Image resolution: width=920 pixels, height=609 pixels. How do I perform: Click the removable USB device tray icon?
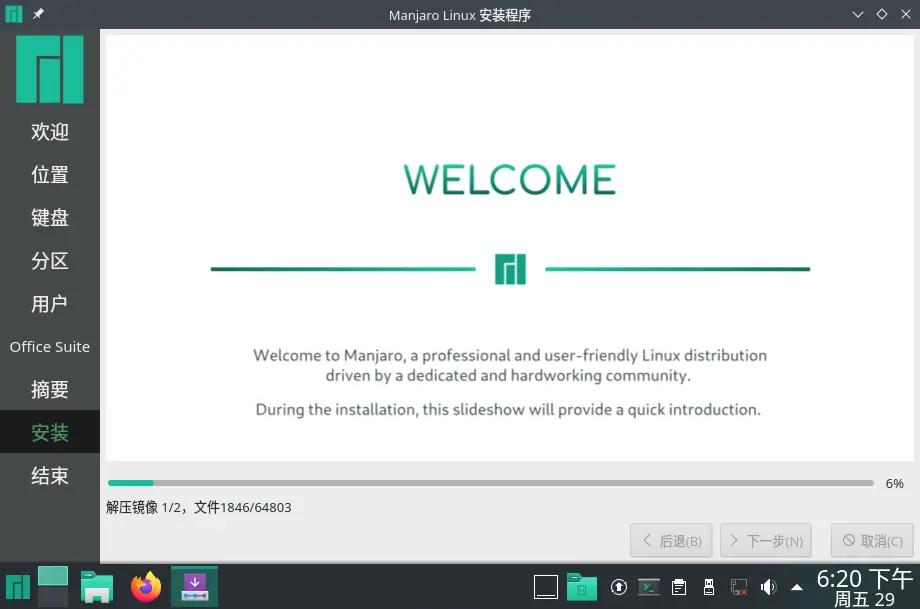[x=709, y=587]
